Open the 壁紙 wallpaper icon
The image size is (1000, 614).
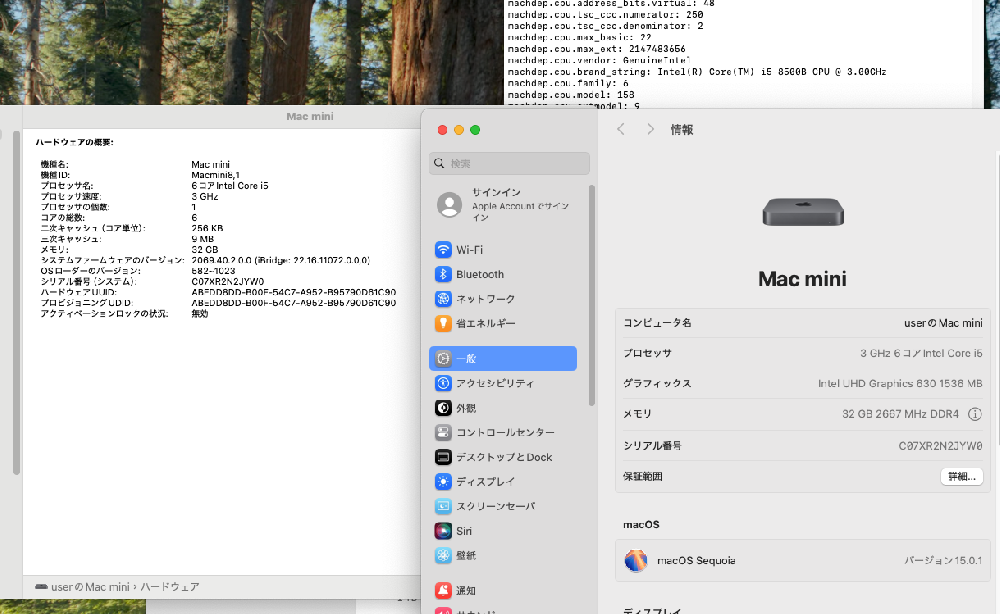pos(443,555)
